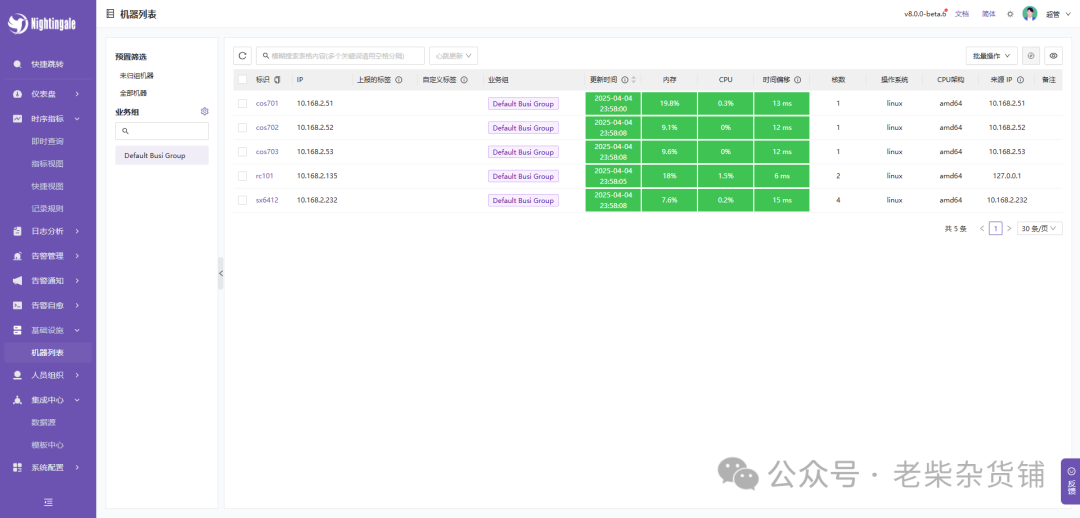Viewport: 1080px width, 518px height.
Task: Select Default Busi Group in filter list
Action: point(162,156)
